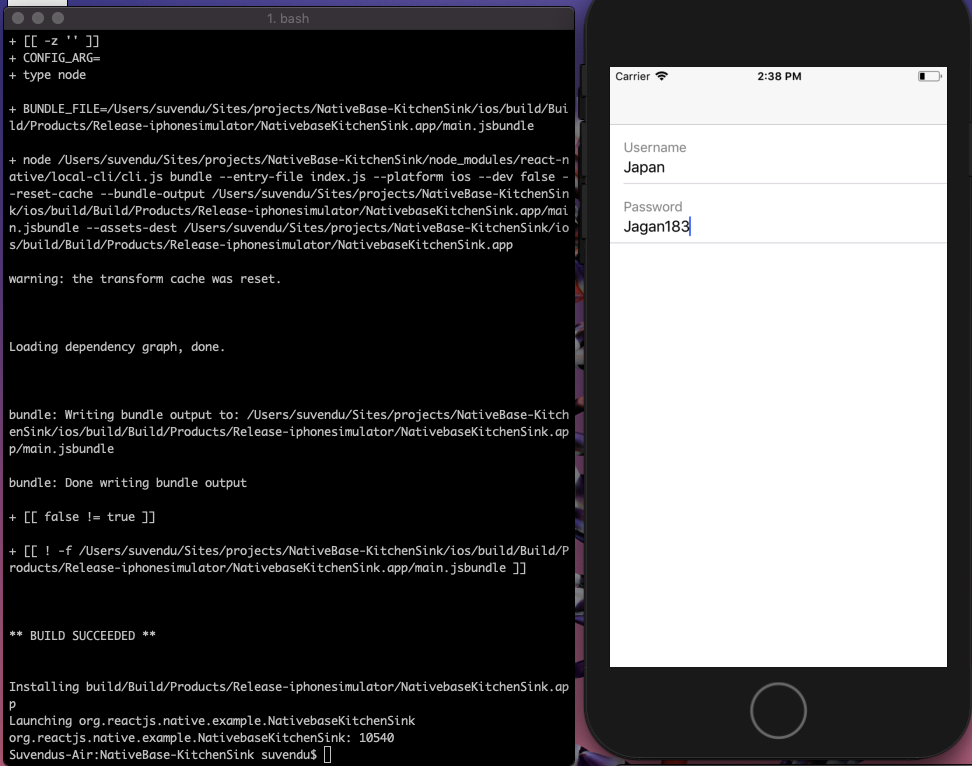
Task: Click the battery icon in simulator status bar
Action: point(929,76)
